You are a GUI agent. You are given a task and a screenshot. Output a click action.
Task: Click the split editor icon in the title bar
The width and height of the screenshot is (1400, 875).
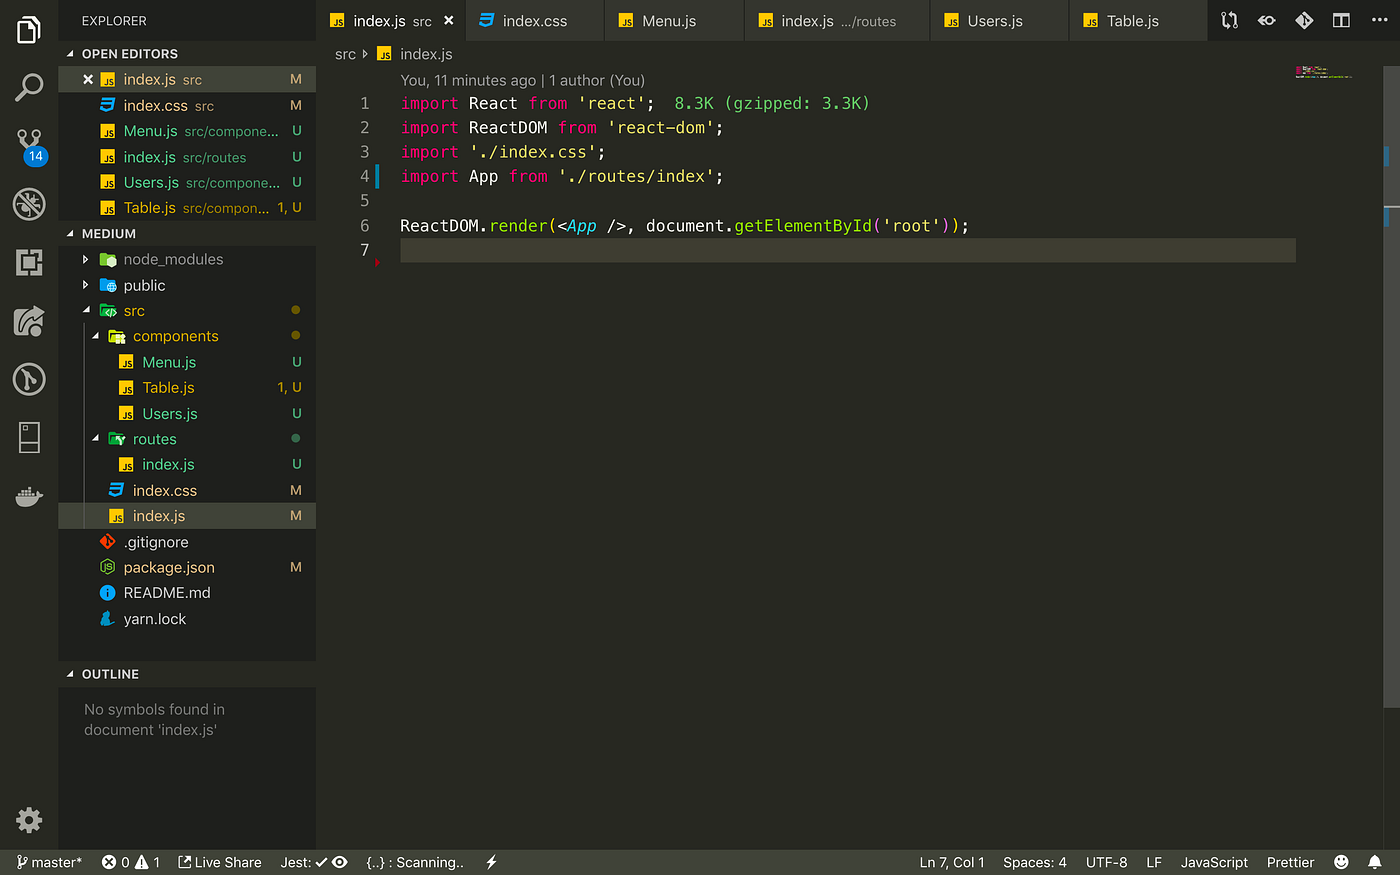pyautogui.click(x=1340, y=19)
